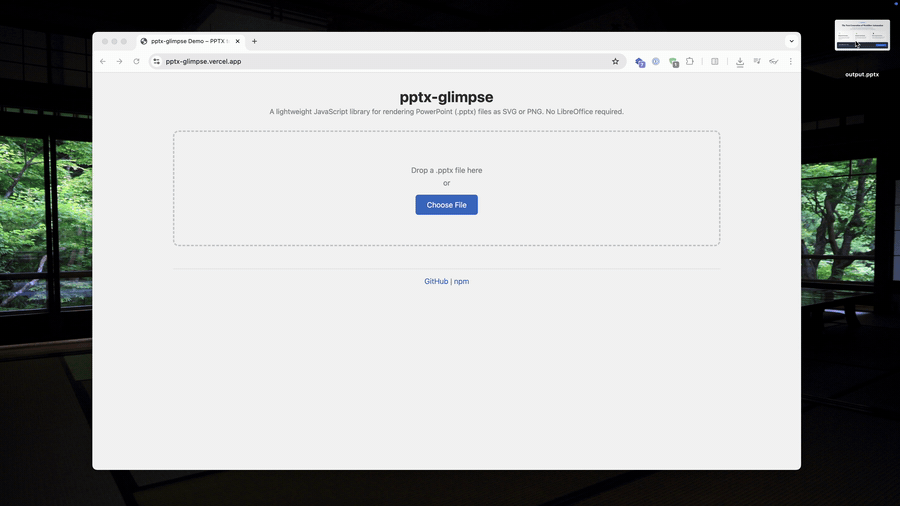Image resolution: width=900 pixels, height=506 pixels.
Task: Open the blue extension with badge 7
Action: pos(640,62)
